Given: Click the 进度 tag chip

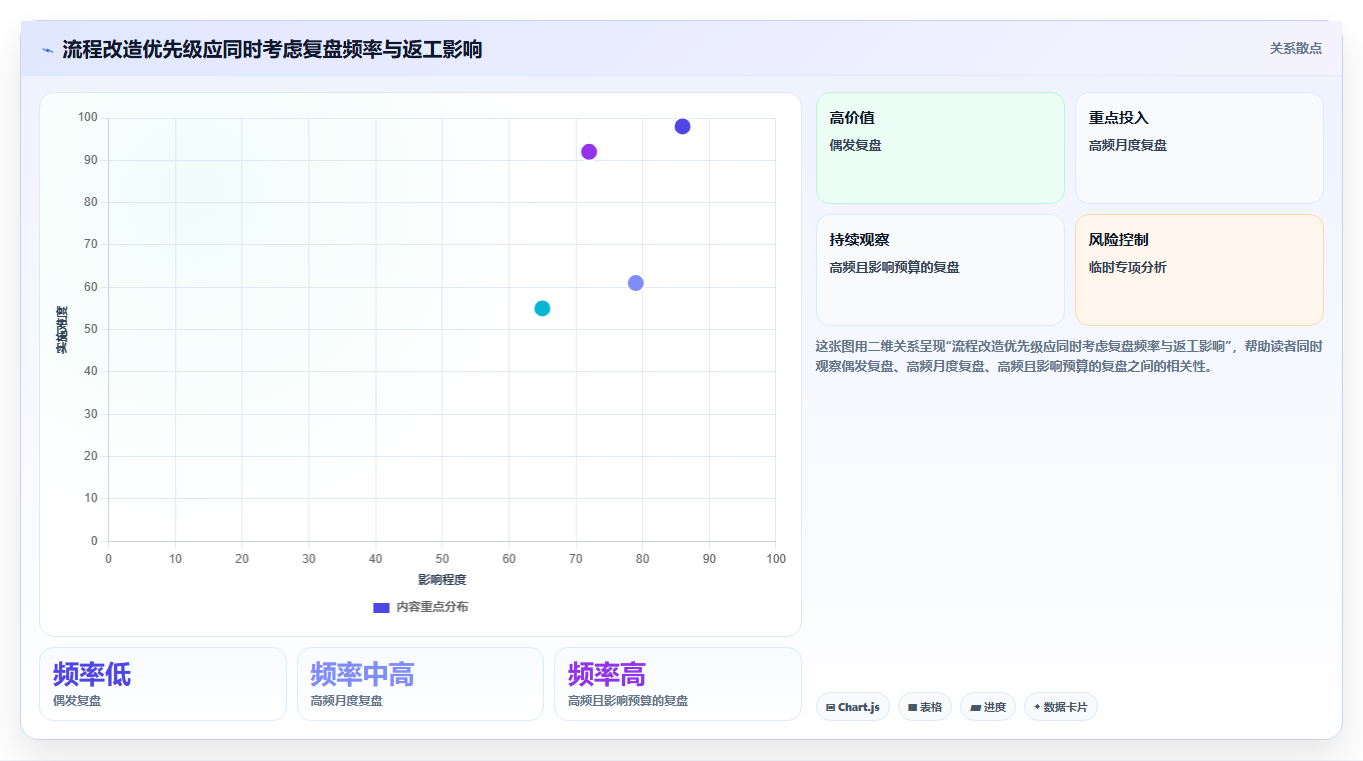Looking at the screenshot, I should click(988, 707).
